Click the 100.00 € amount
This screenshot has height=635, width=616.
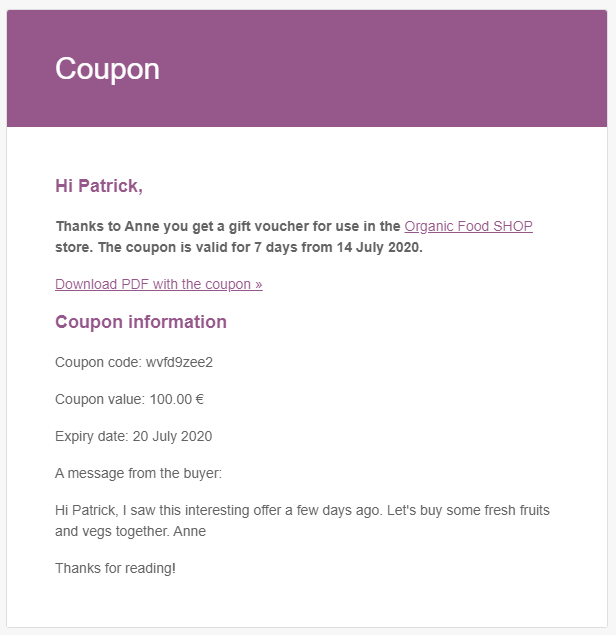(177, 399)
